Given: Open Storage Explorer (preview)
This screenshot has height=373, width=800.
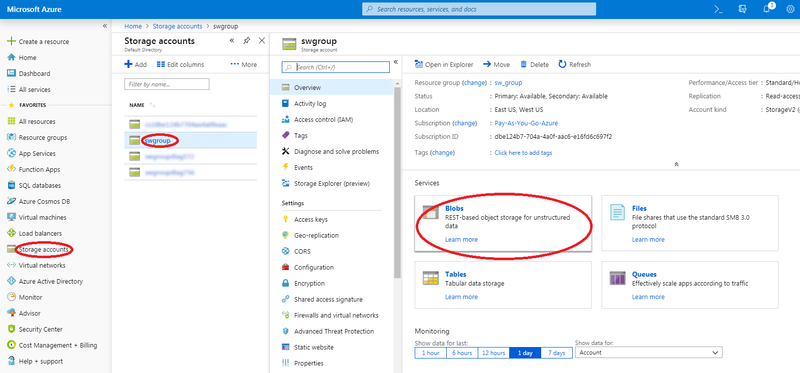Looking at the screenshot, I should (x=332, y=184).
